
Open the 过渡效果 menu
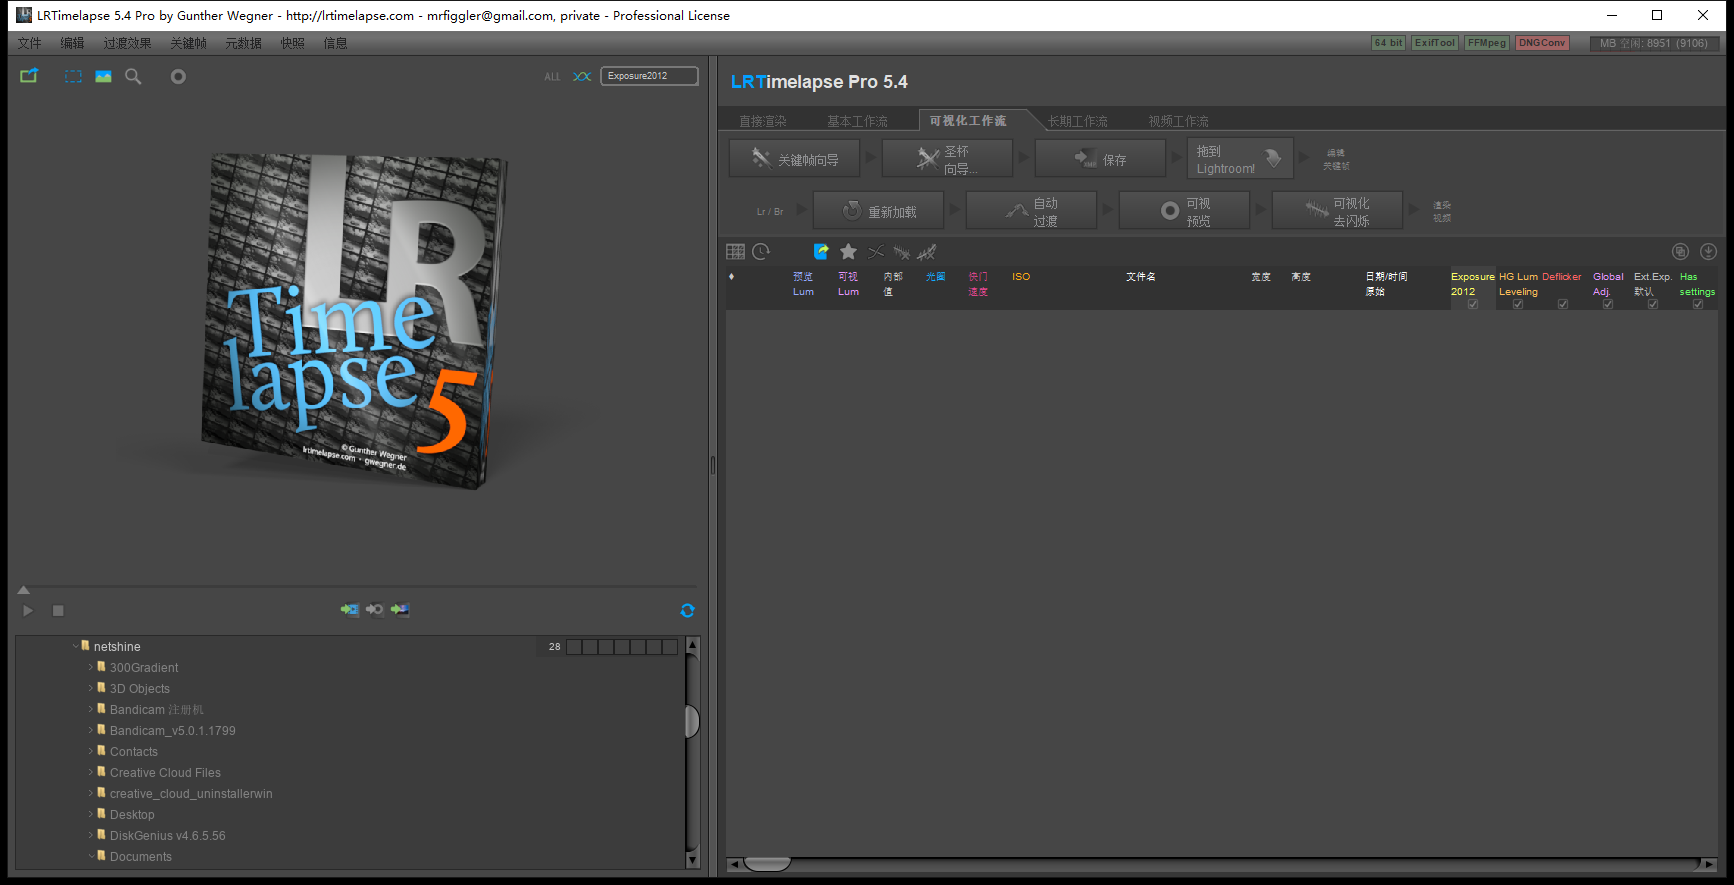[127, 43]
